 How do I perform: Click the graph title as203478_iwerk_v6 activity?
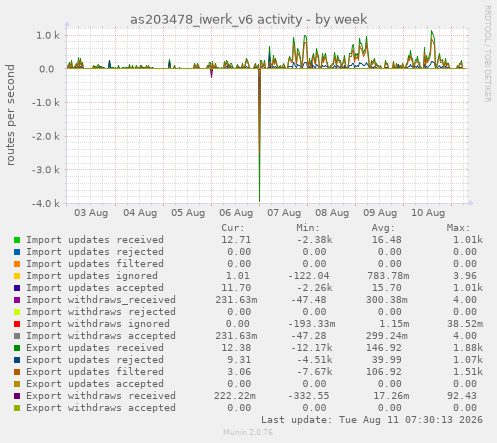click(249, 19)
